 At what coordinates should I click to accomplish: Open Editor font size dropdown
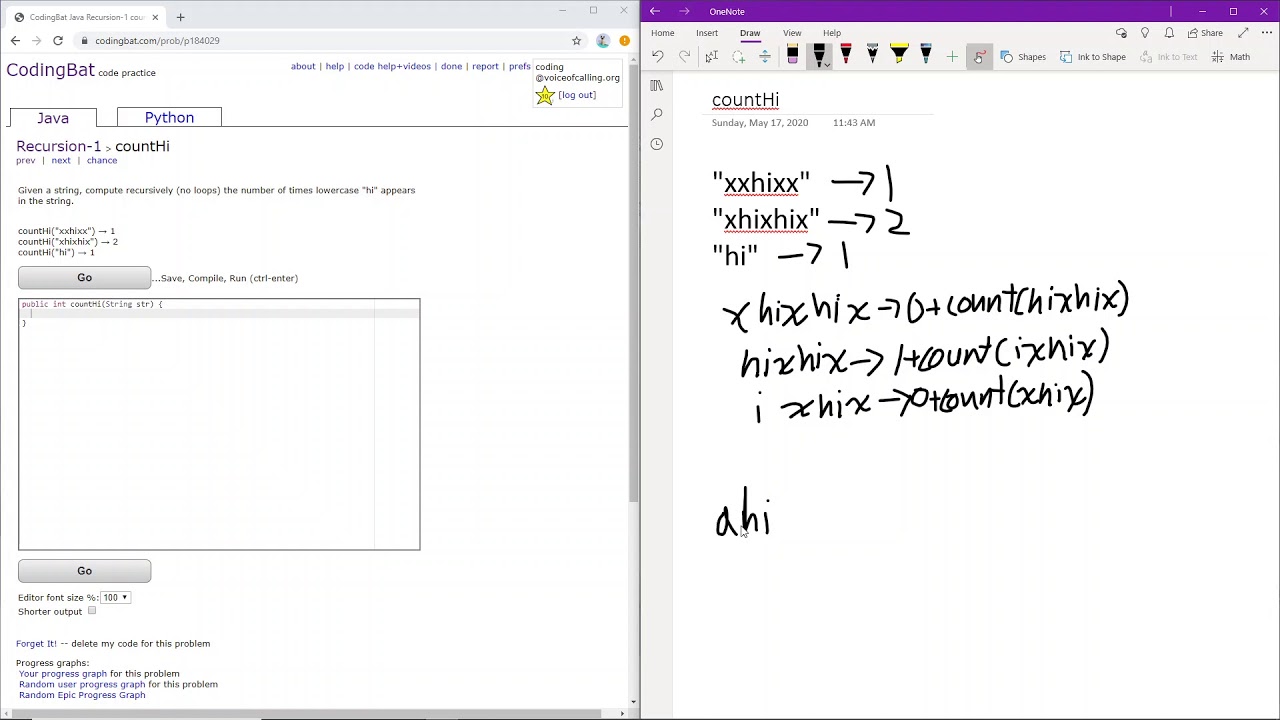(115, 597)
